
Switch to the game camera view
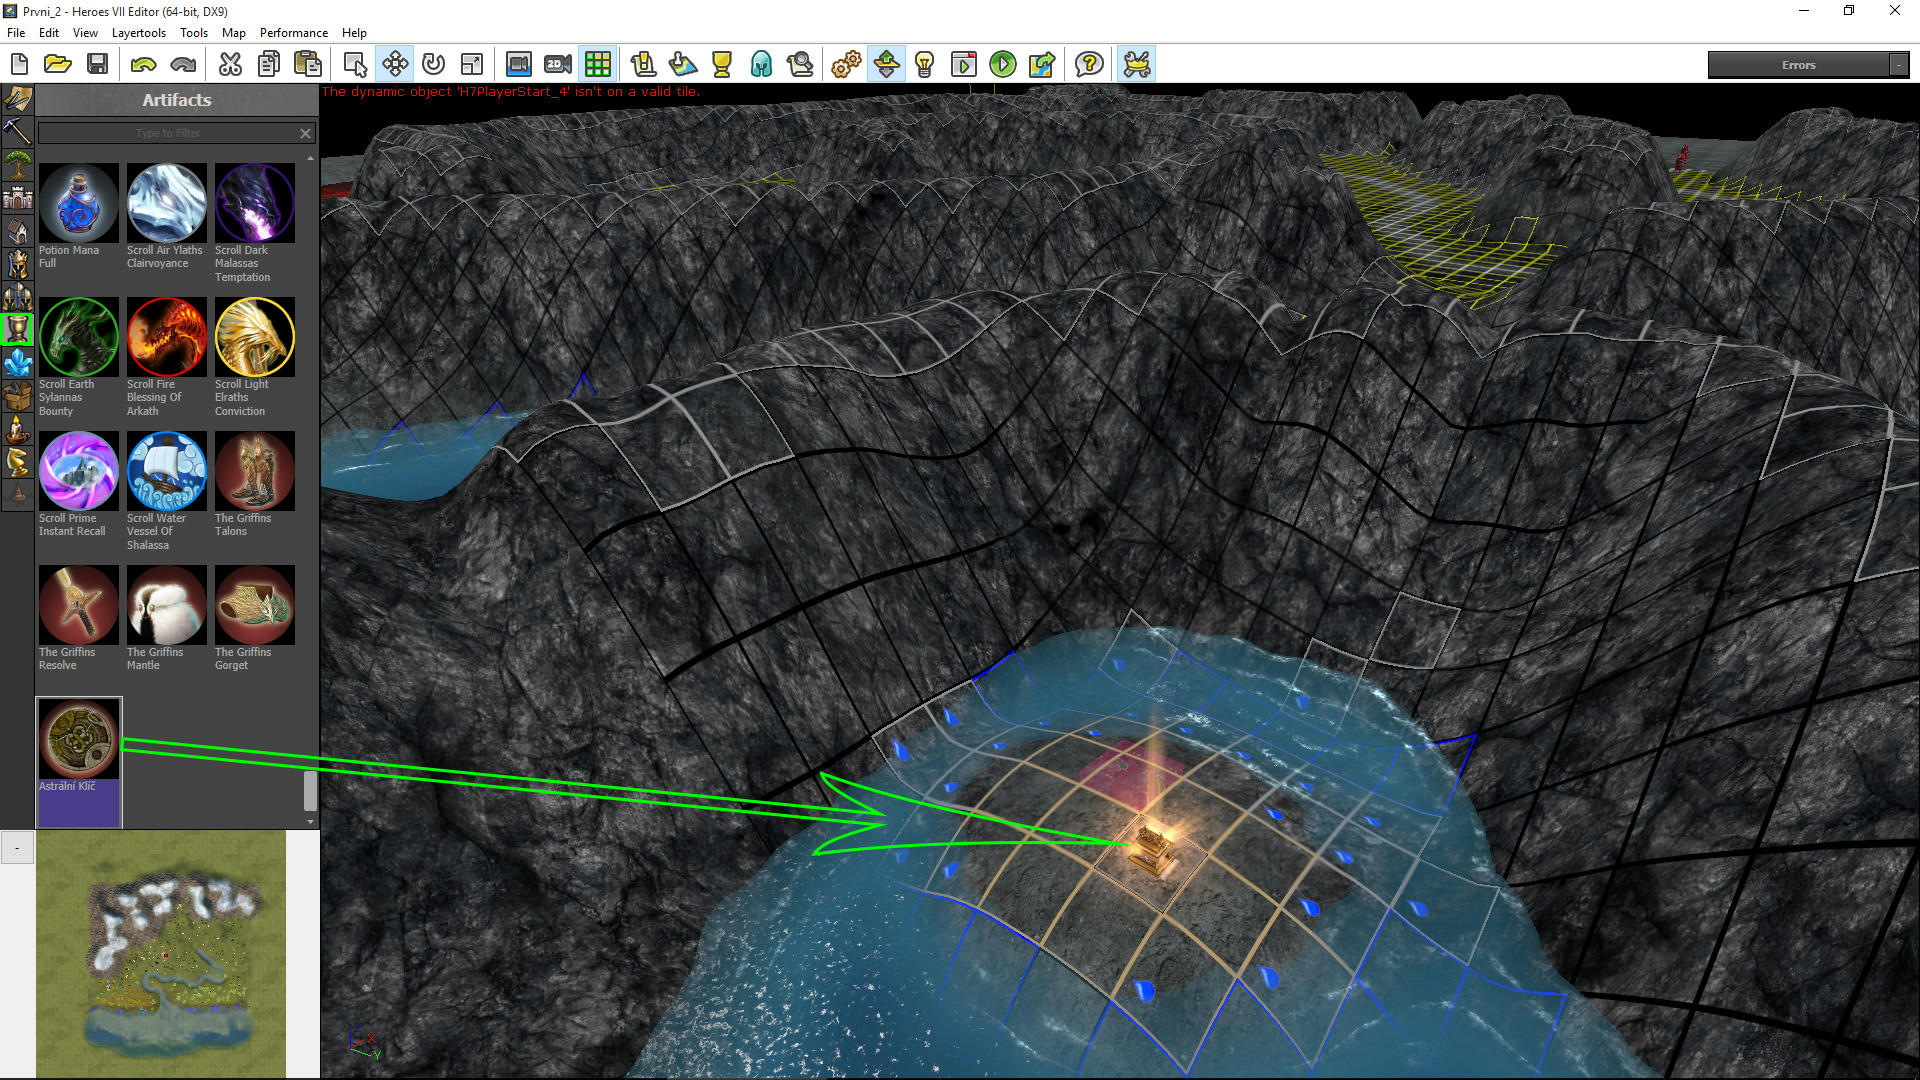pyautogui.click(x=518, y=65)
